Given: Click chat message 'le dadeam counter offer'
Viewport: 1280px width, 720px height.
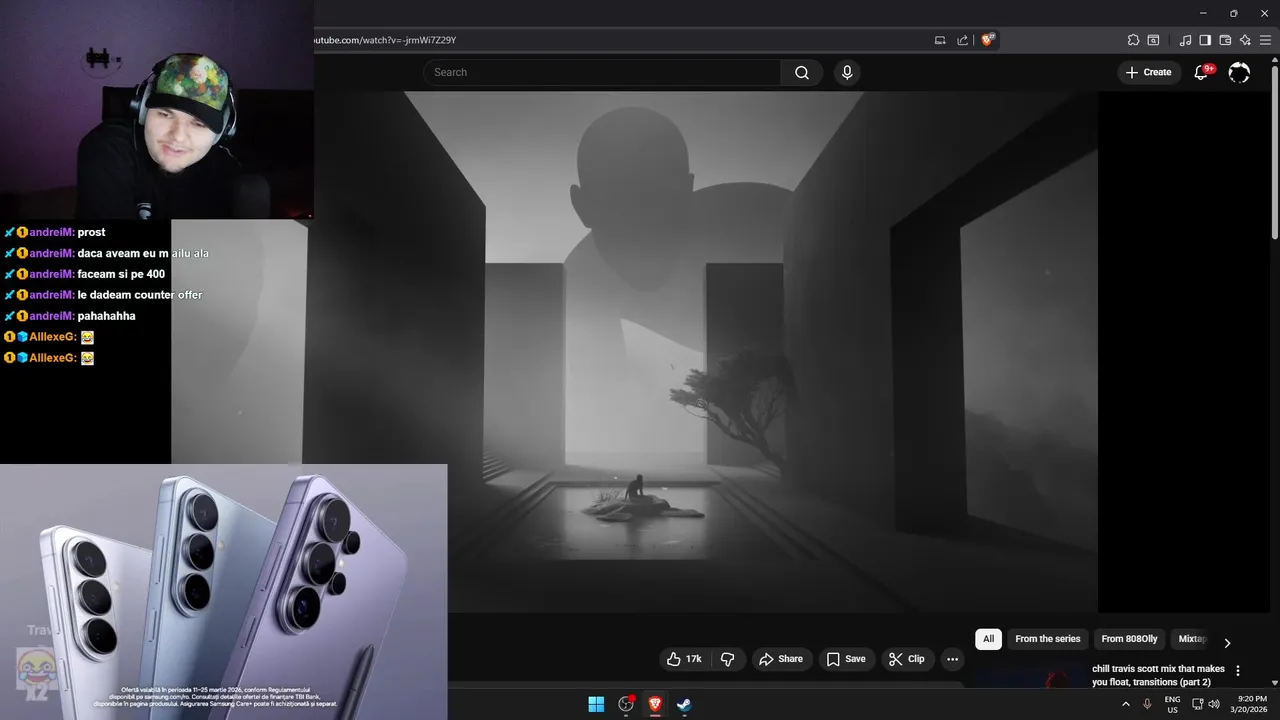Looking at the screenshot, I should click(140, 295).
